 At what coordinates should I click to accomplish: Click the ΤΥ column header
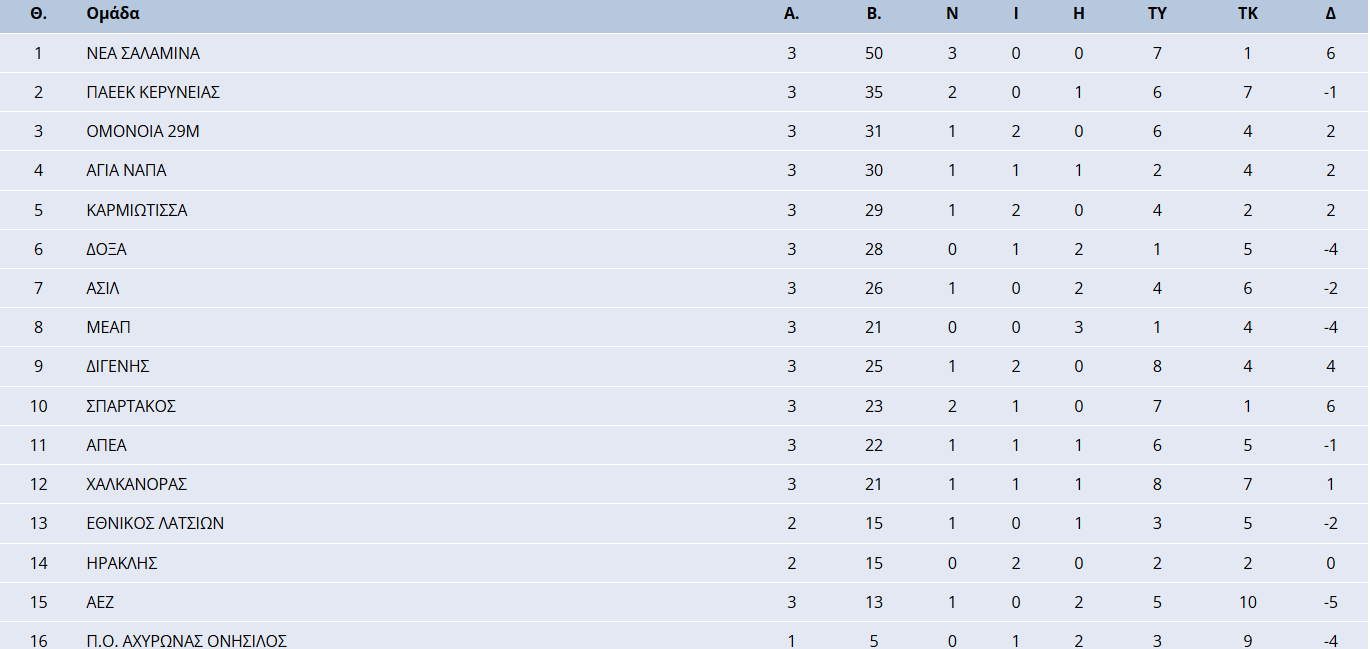1157,14
